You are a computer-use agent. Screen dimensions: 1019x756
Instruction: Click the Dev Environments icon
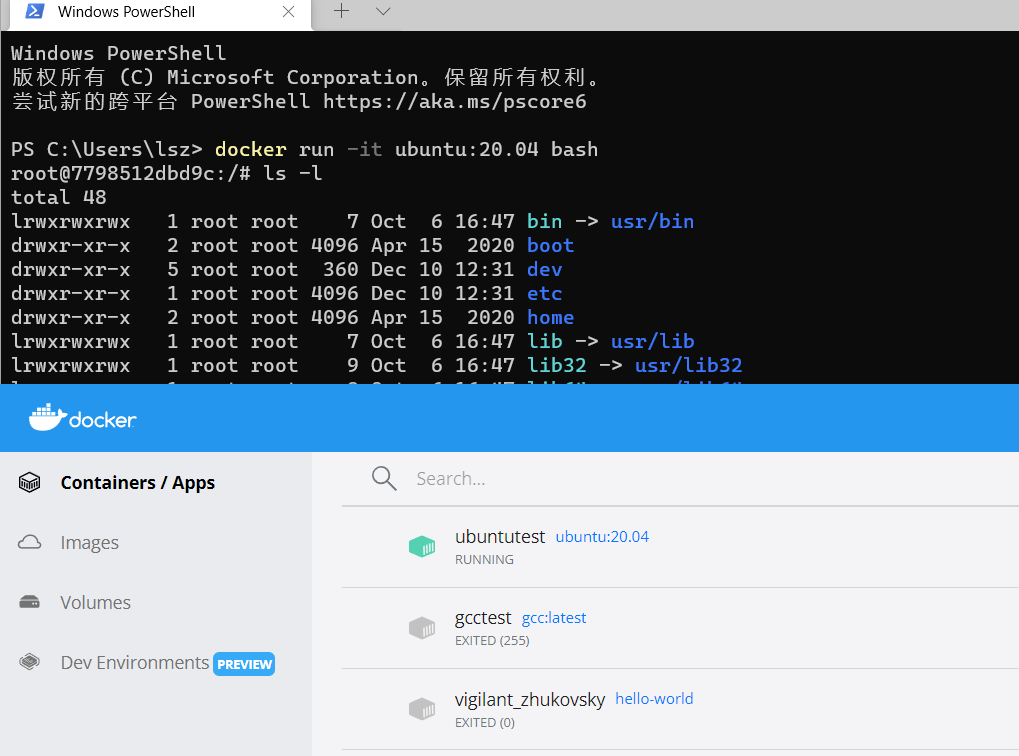coord(29,662)
